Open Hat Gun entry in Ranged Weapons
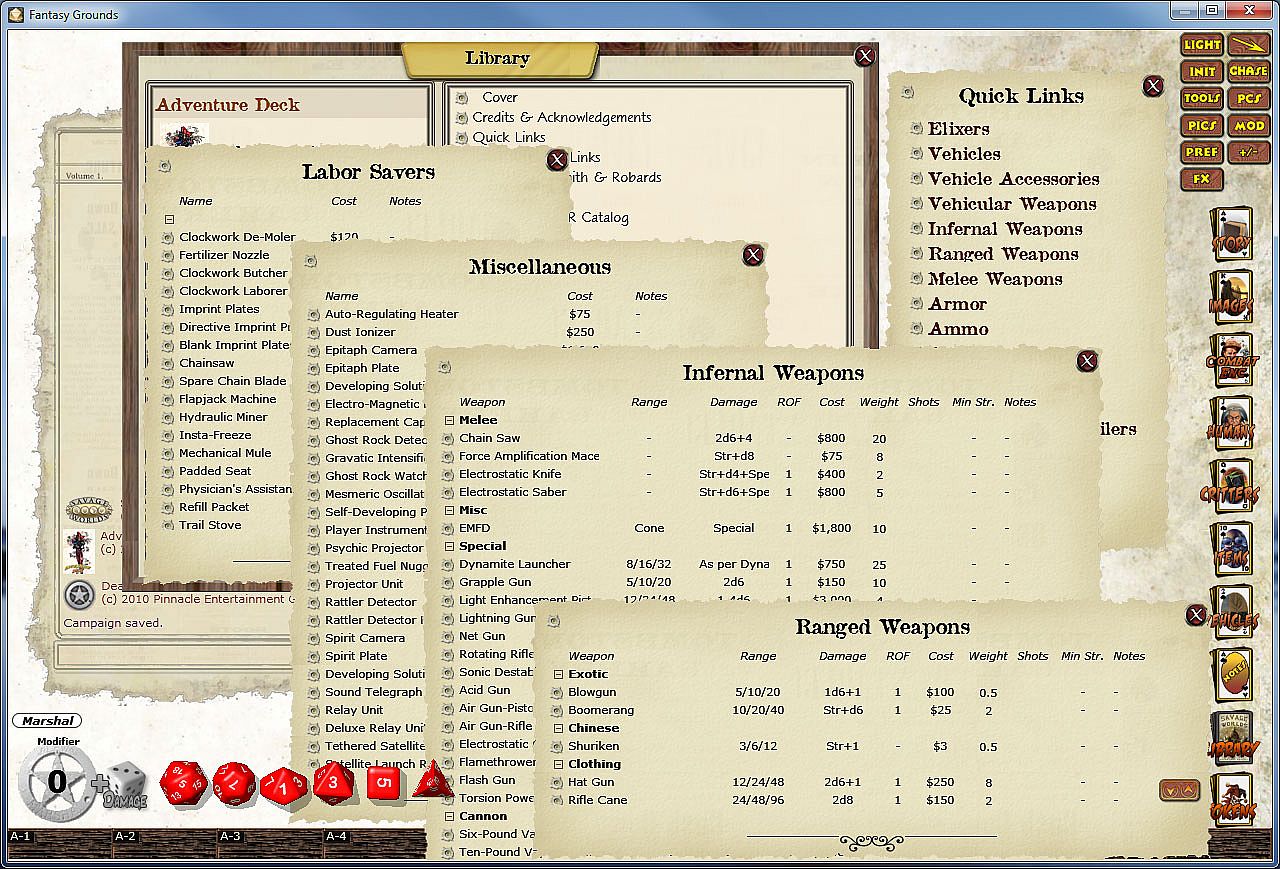This screenshot has height=869, width=1280. 591,782
